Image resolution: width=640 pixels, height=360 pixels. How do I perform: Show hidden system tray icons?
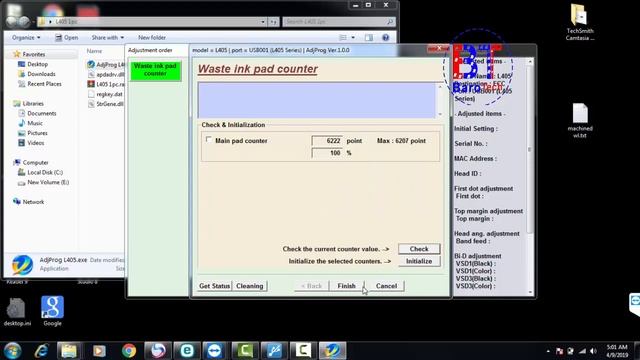coord(548,351)
